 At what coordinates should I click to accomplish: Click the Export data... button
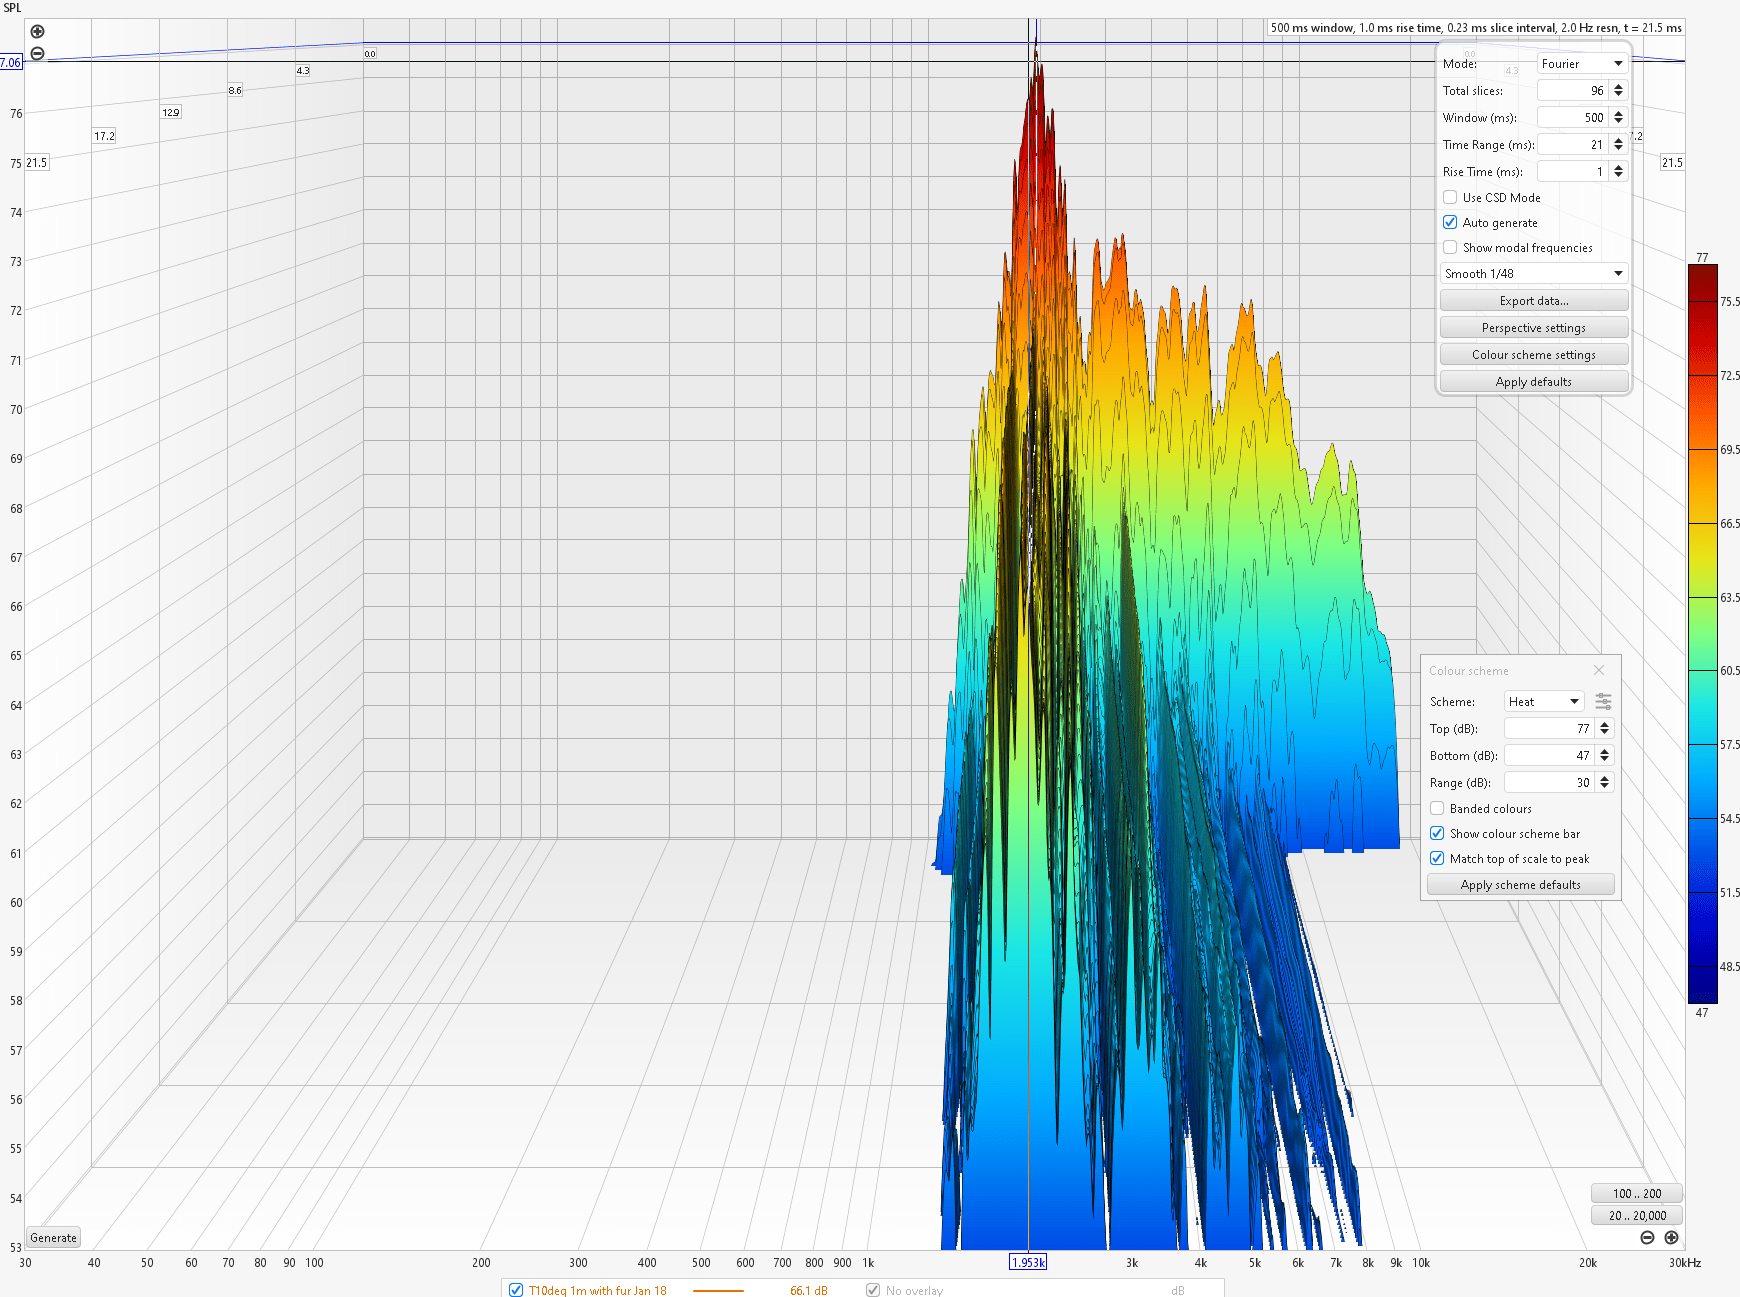1534,300
